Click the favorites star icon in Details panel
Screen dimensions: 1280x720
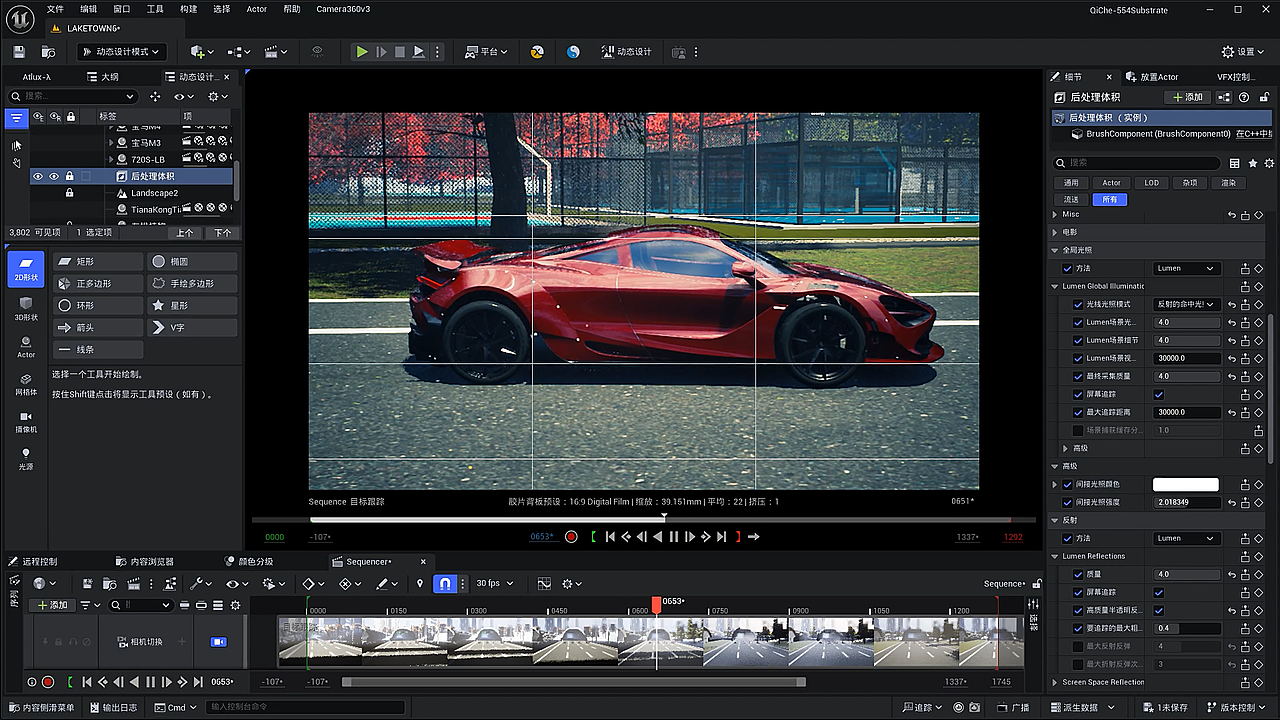1252,163
